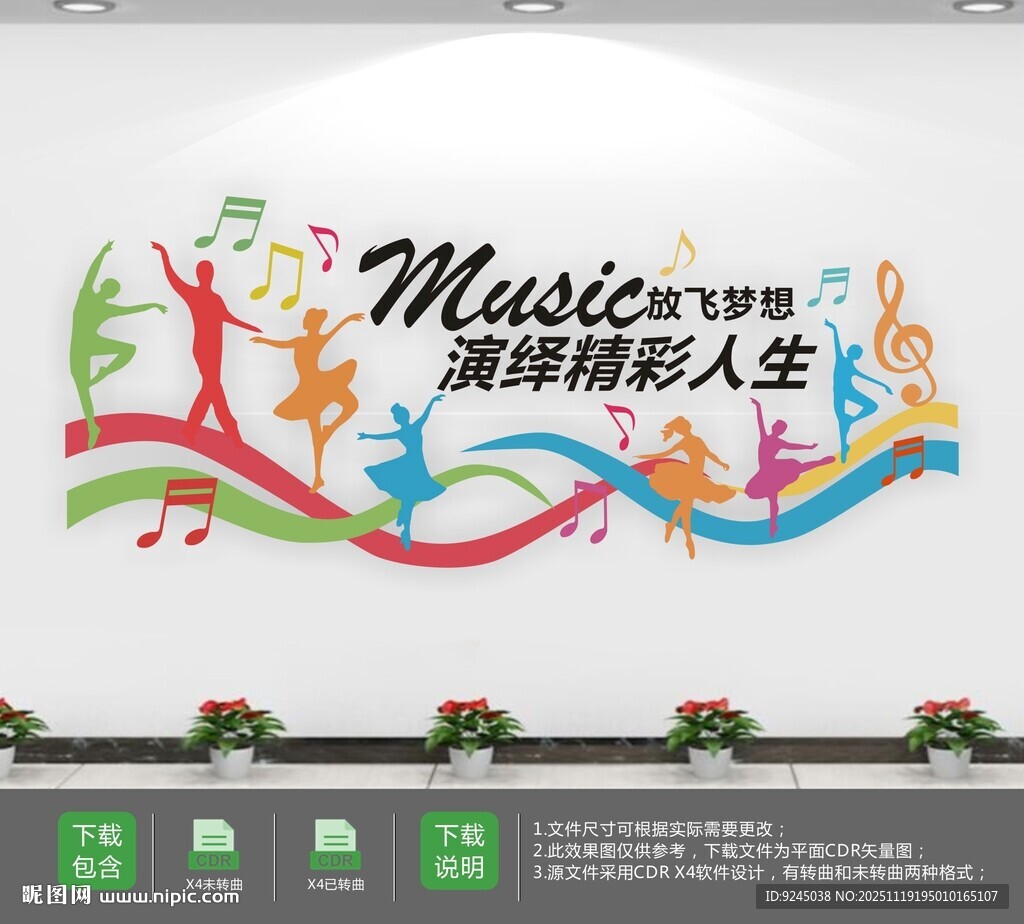The width and height of the screenshot is (1024, 924).
Task: Click the 放飞梦想 text
Action: tap(720, 302)
